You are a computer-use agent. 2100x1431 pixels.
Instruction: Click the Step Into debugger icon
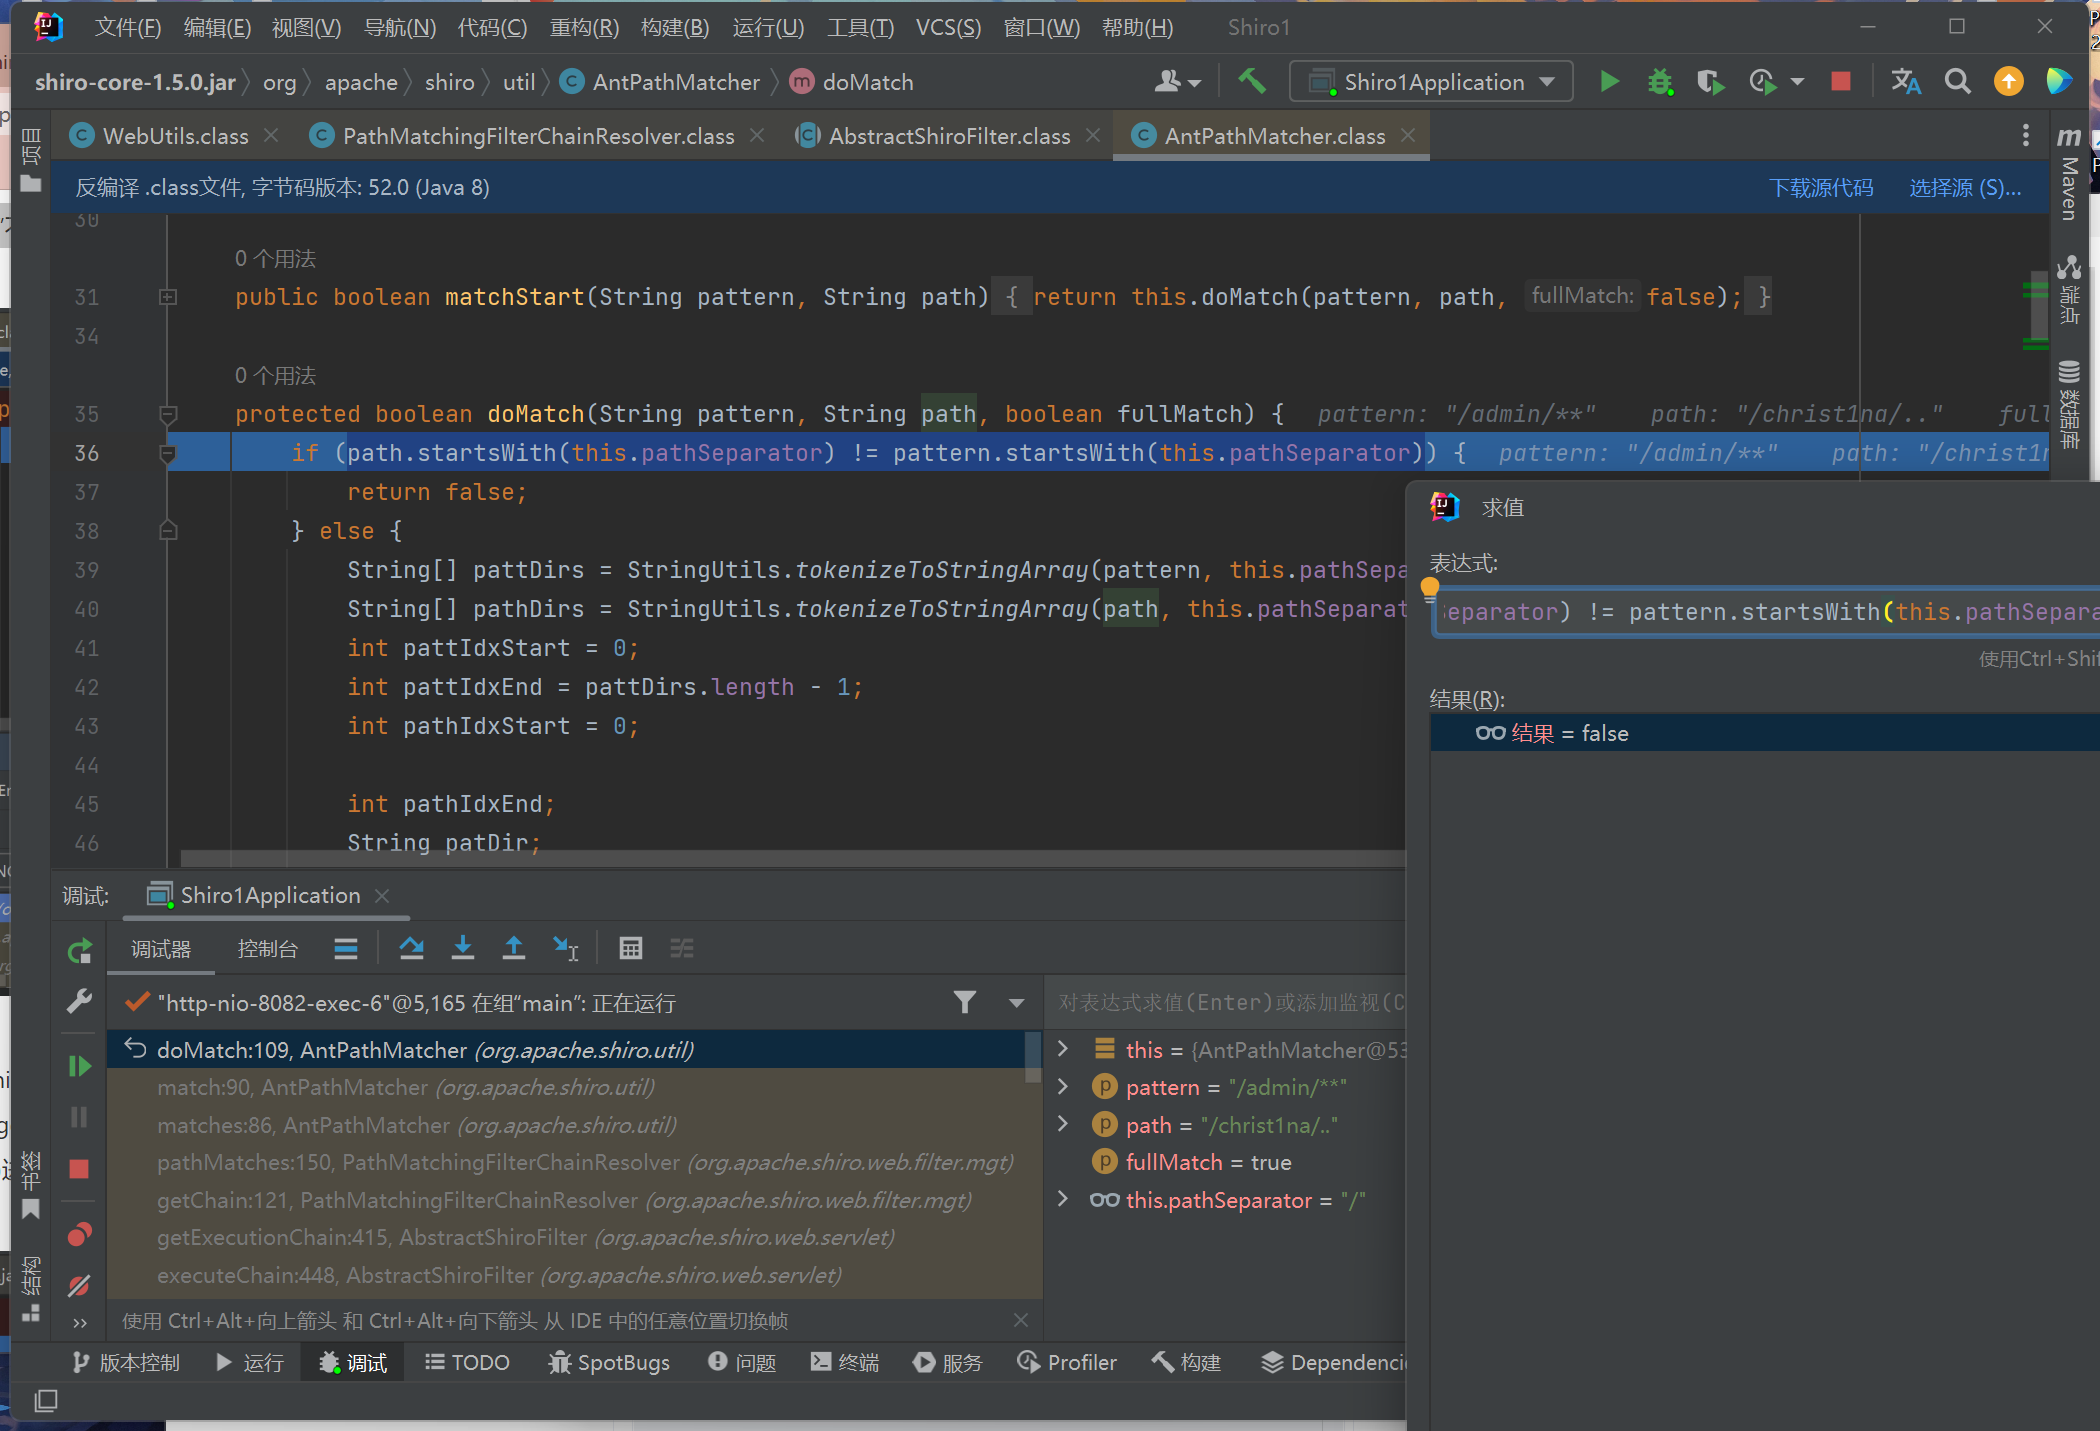click(462, 948)
